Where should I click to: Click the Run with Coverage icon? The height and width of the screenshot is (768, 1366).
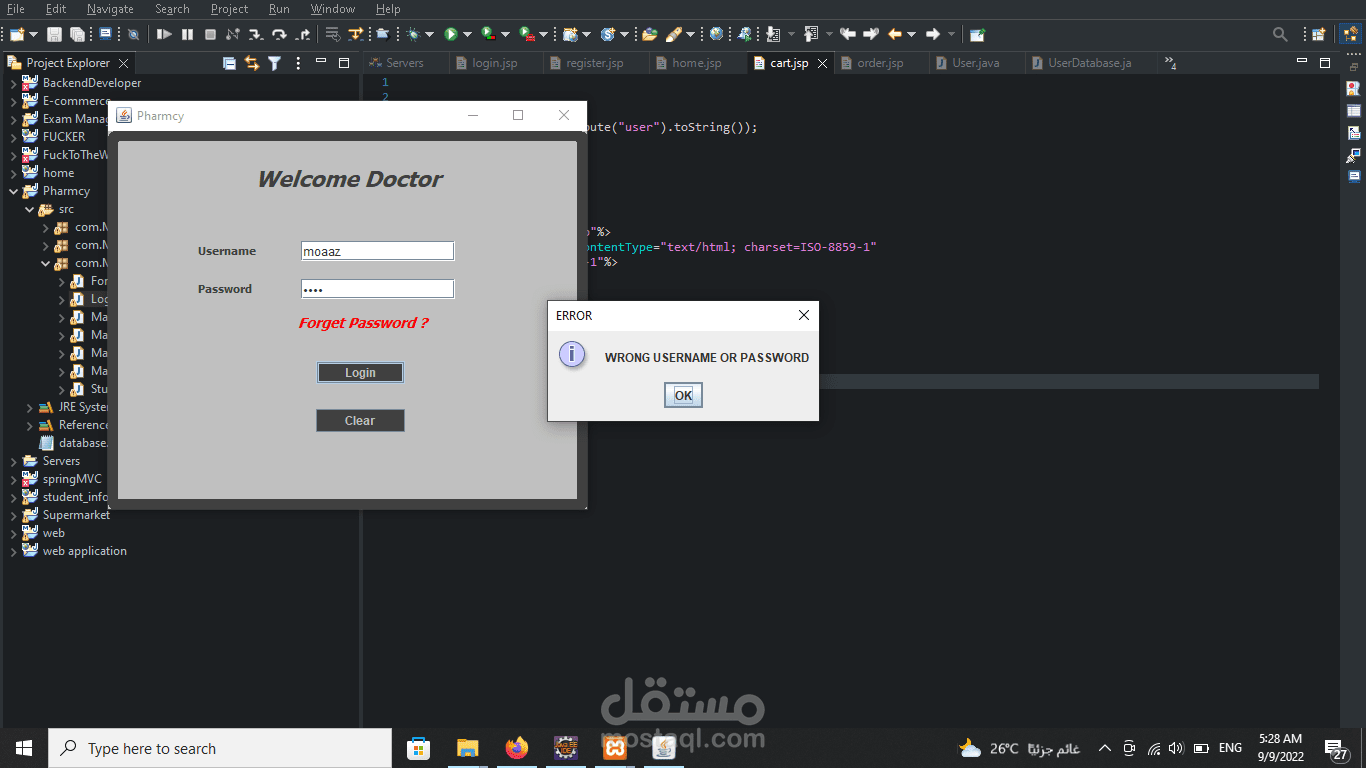click(x=488, y=34)
